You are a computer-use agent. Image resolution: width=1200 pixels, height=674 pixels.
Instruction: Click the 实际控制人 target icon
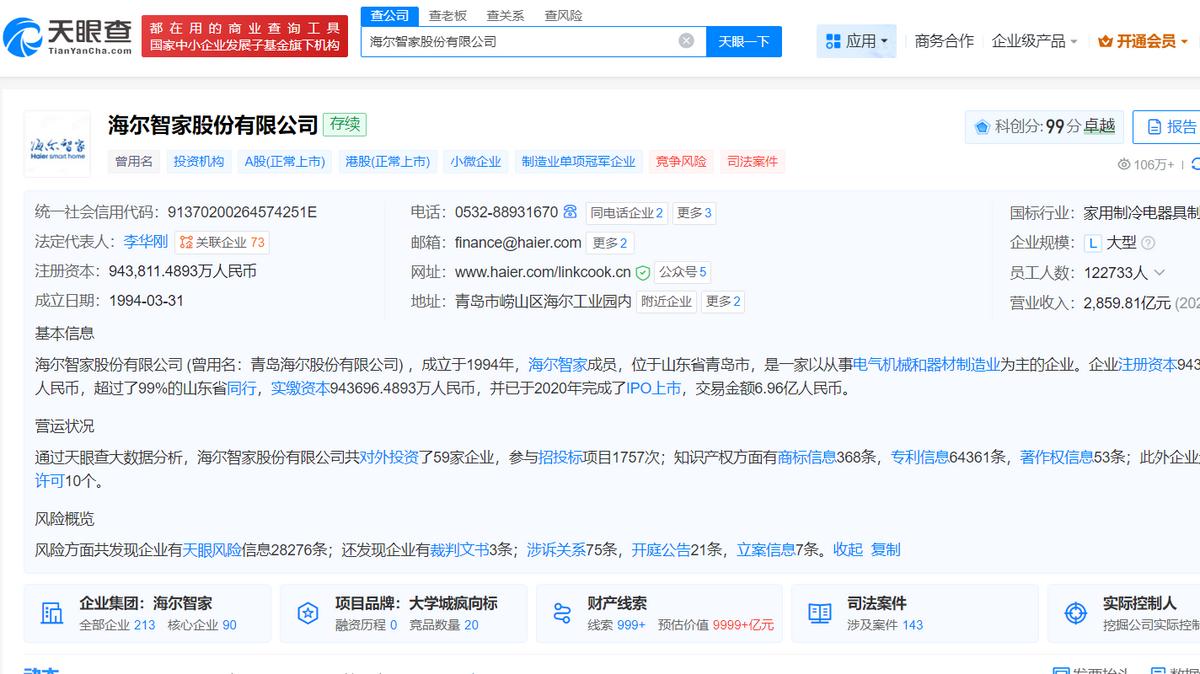tap(1075, 613)
